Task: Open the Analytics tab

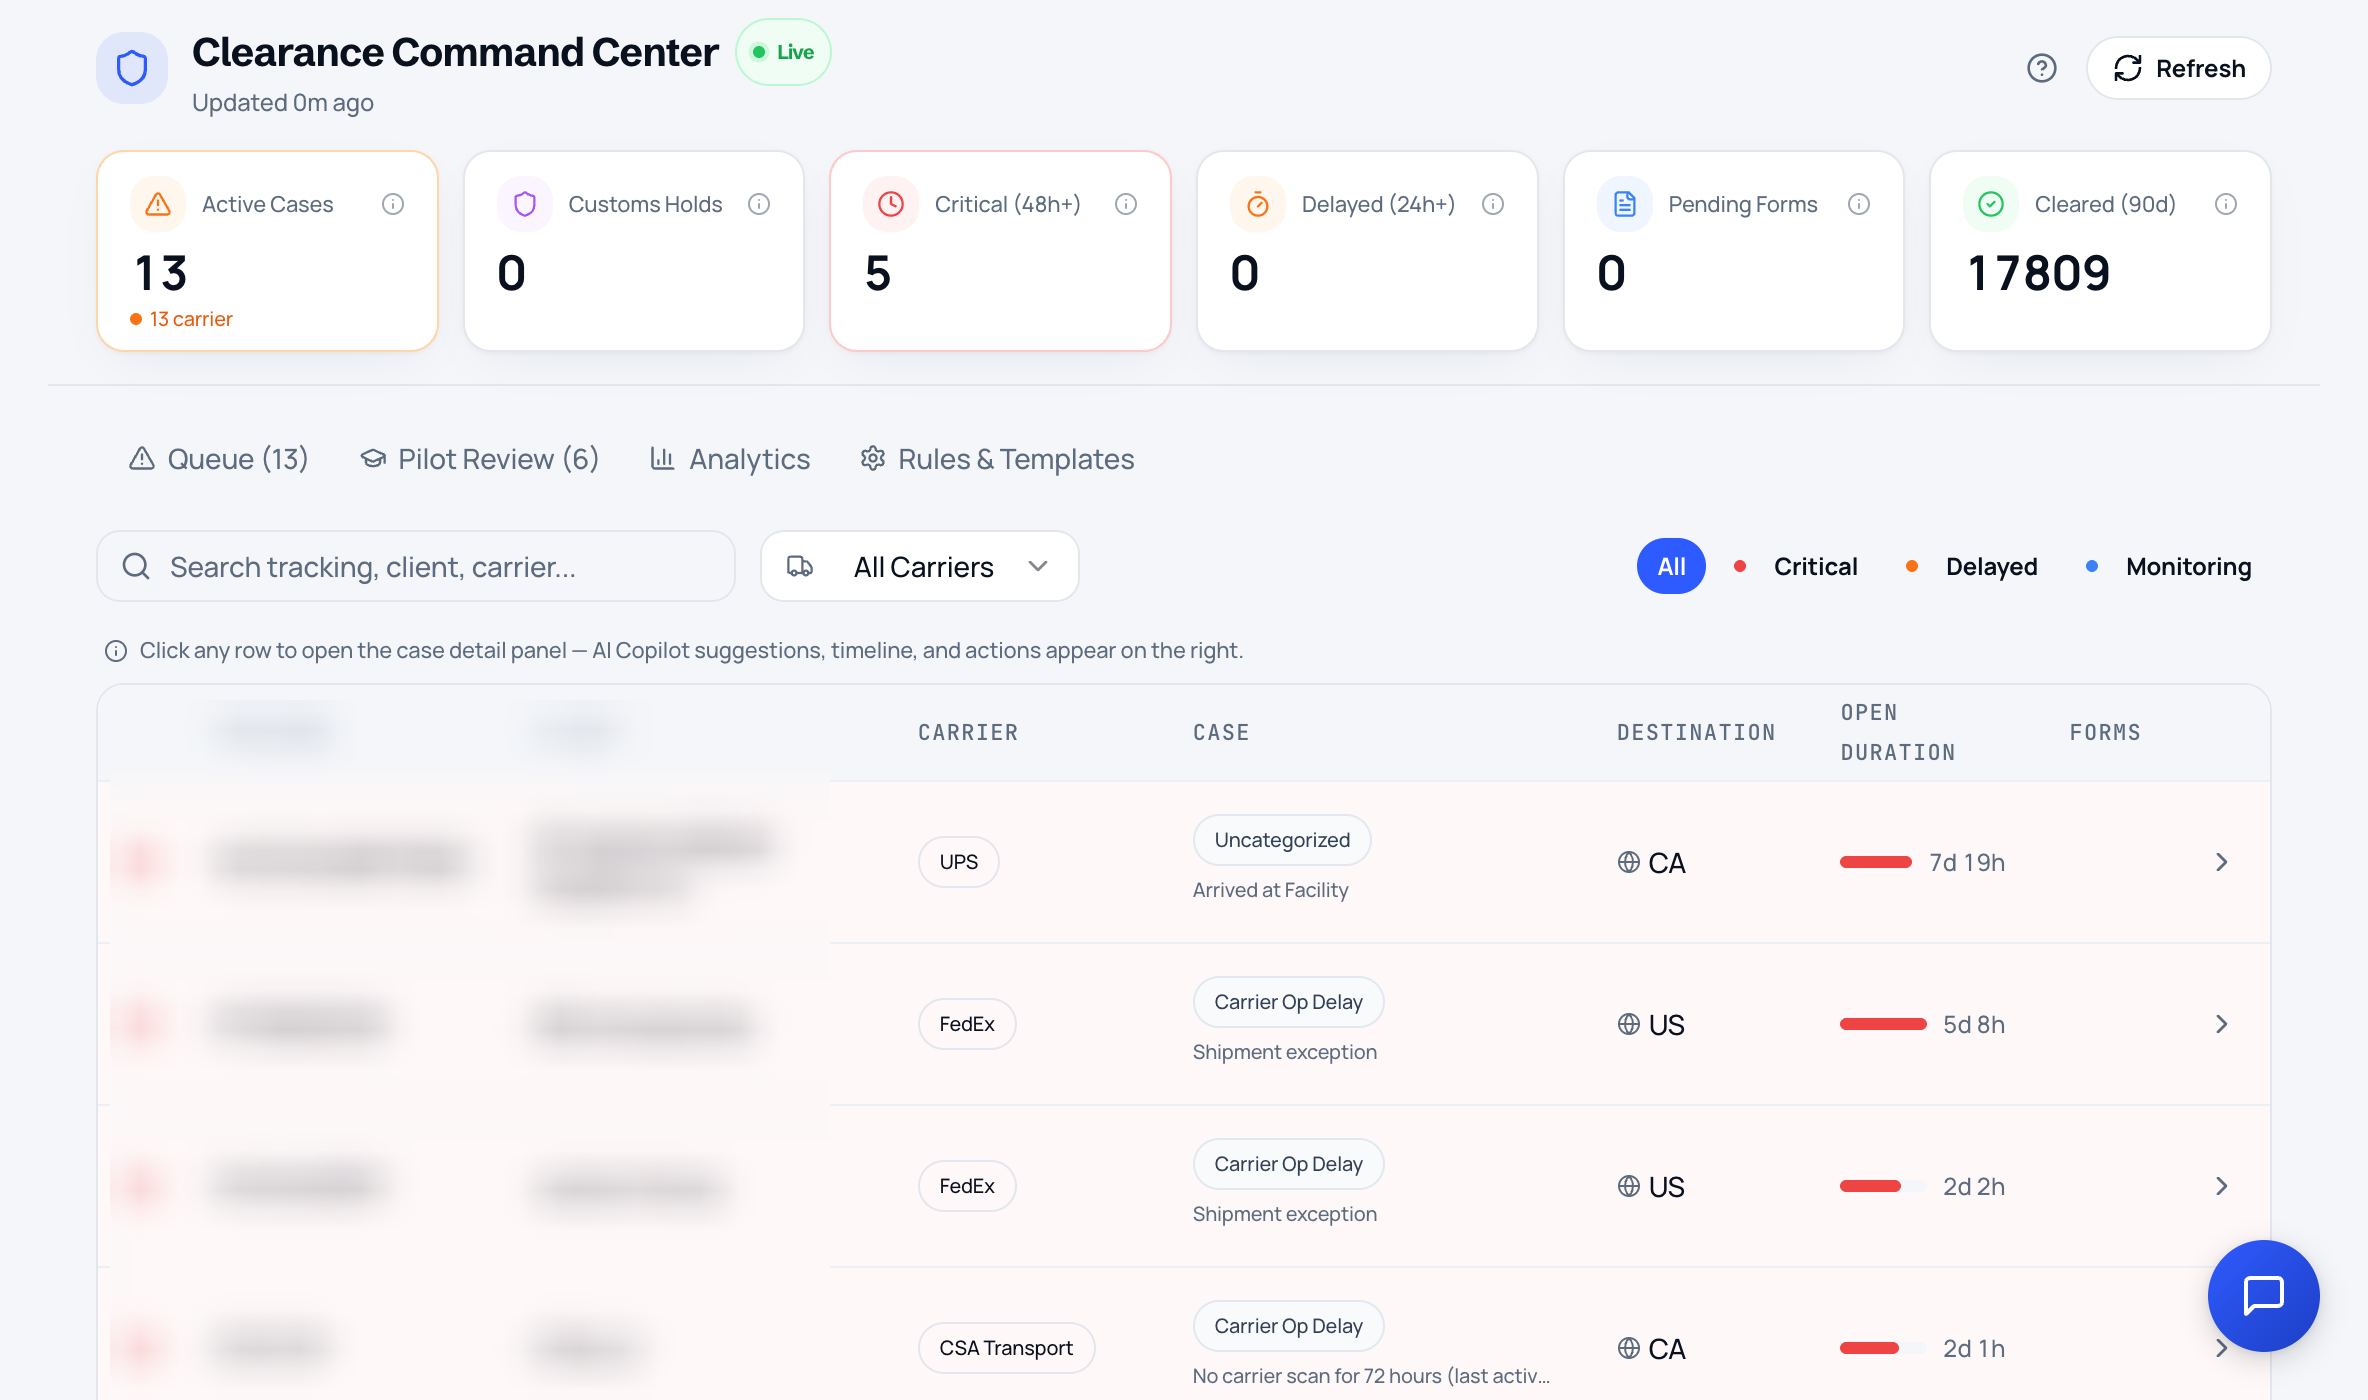Action: coord(730,459)
